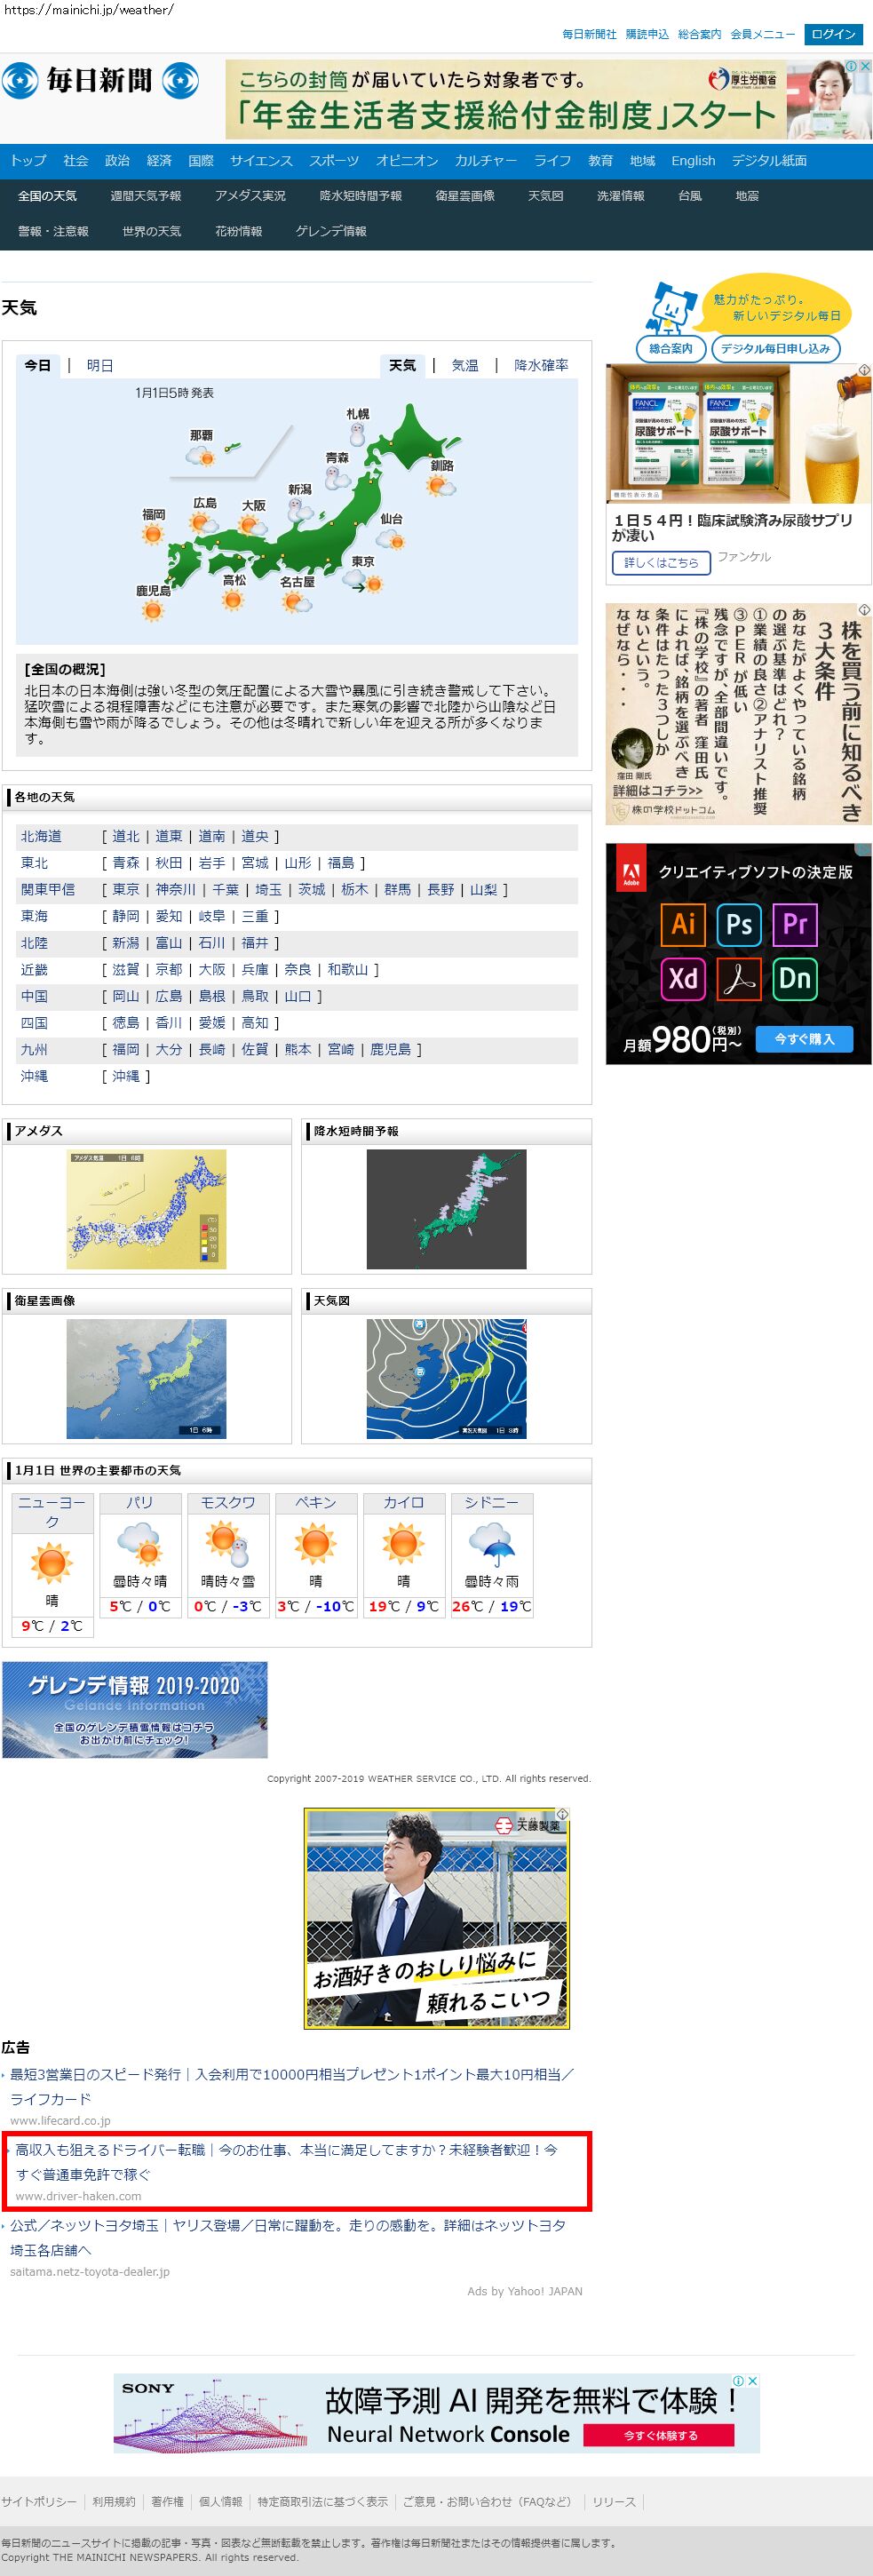This screenshot has width=873, height=2576.
Task: Select the 天気 map view tab
Action: 402,365
